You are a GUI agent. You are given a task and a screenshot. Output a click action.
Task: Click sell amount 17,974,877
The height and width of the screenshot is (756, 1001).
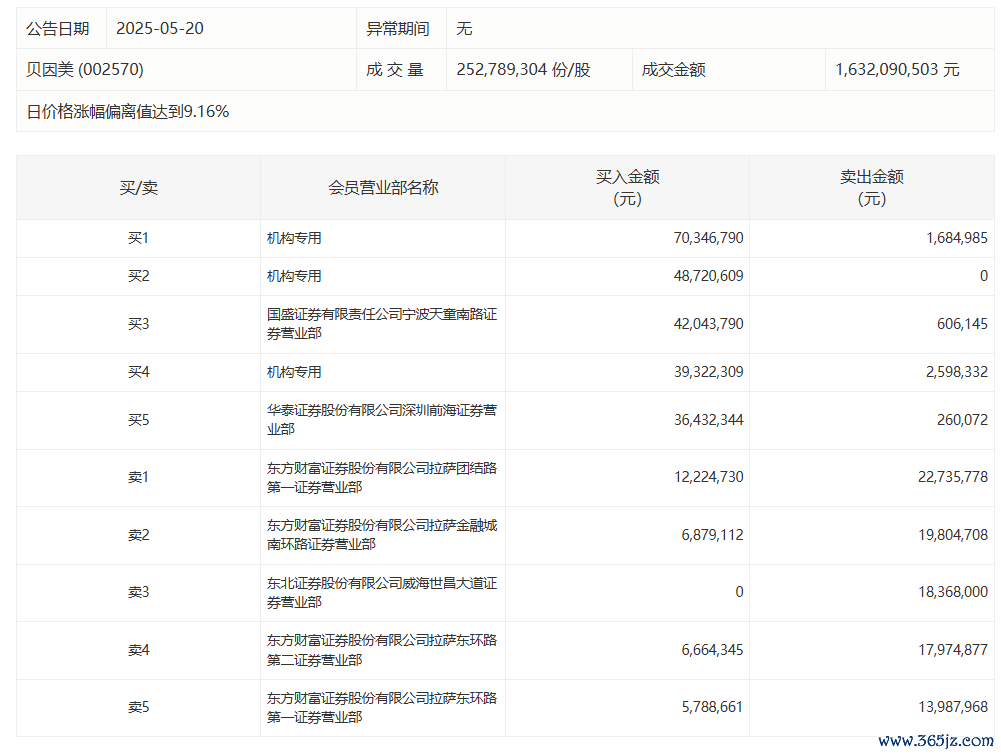pyautogui.click(x=953, y=650)
